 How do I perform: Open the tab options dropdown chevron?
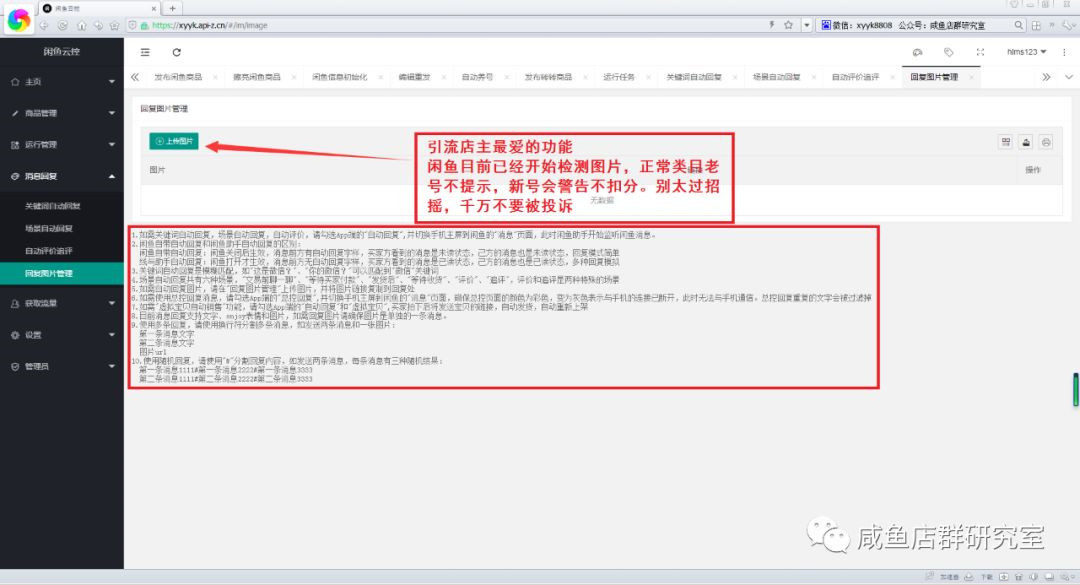tap(1069, 77)
